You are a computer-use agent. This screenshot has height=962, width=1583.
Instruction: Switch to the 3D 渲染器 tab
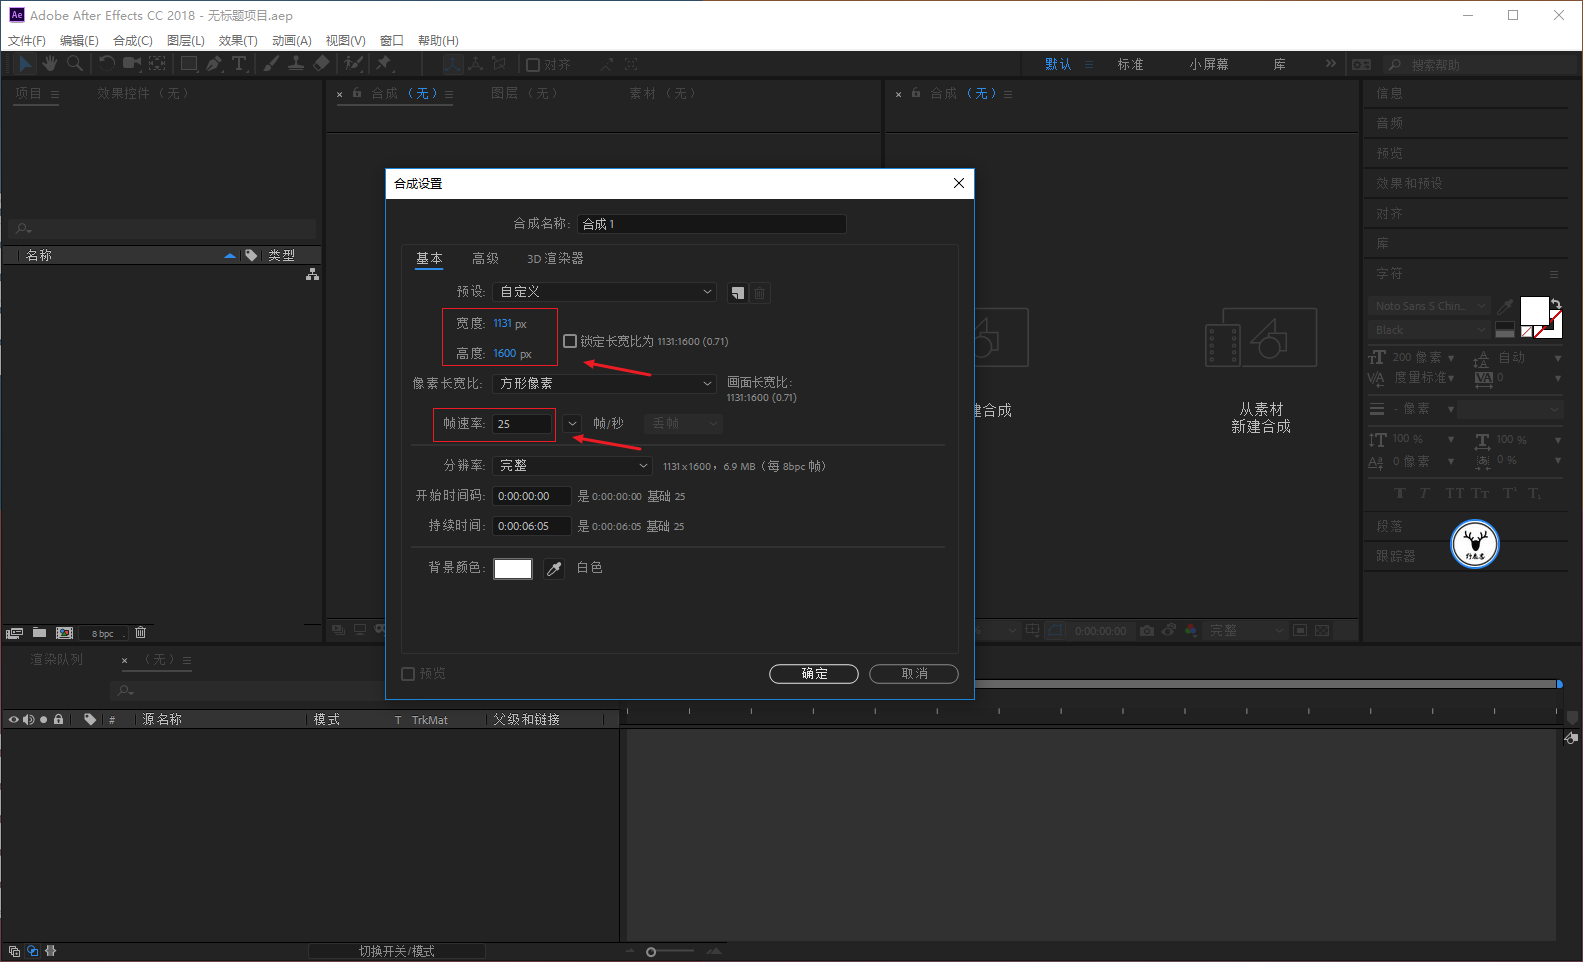pyautogui.click(x=555, y=259)
